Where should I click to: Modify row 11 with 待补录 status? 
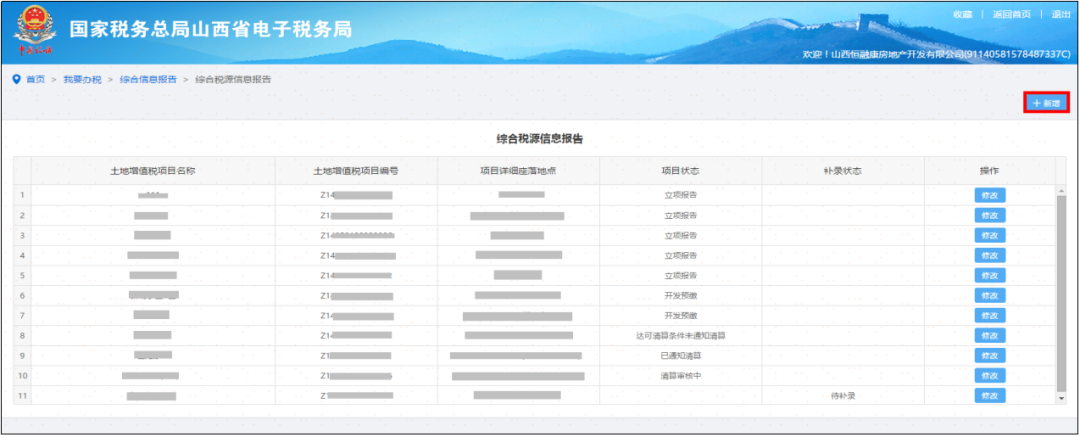[990, 396]
